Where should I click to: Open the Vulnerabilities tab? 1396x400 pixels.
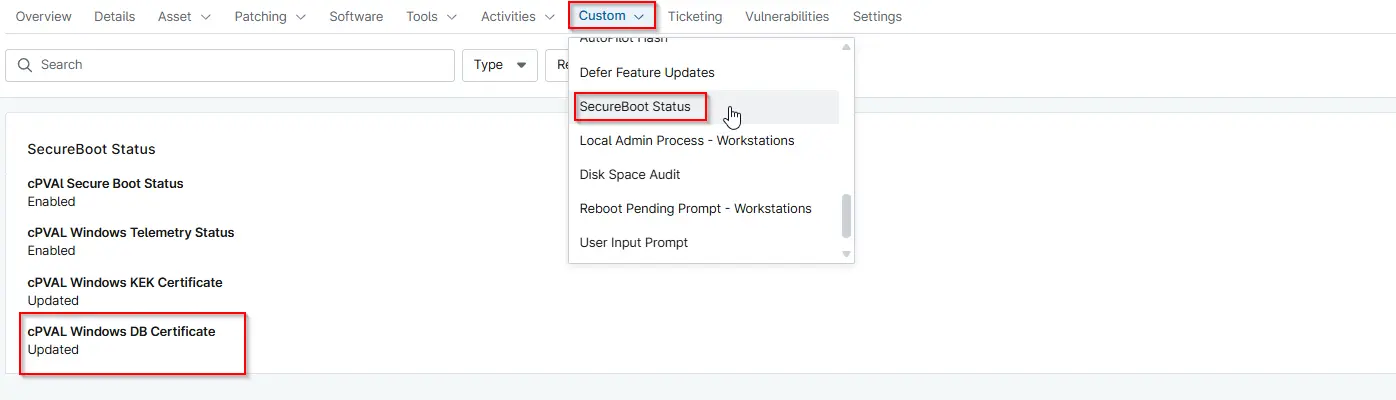pos(787,17)
